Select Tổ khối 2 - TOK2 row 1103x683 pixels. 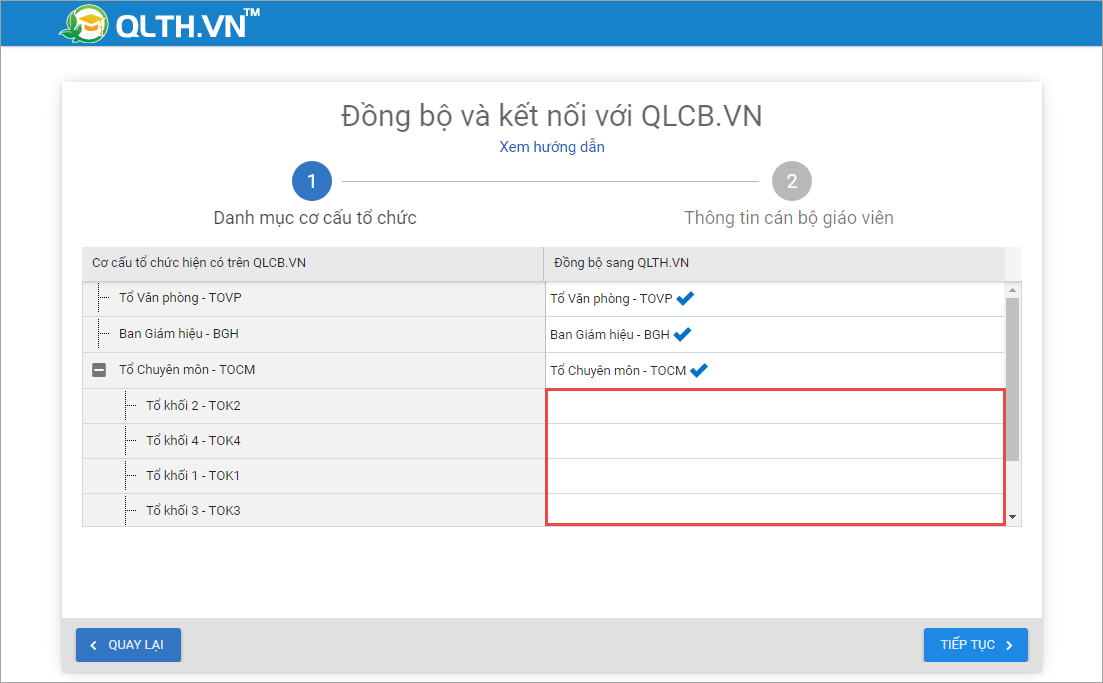point(314,406)
